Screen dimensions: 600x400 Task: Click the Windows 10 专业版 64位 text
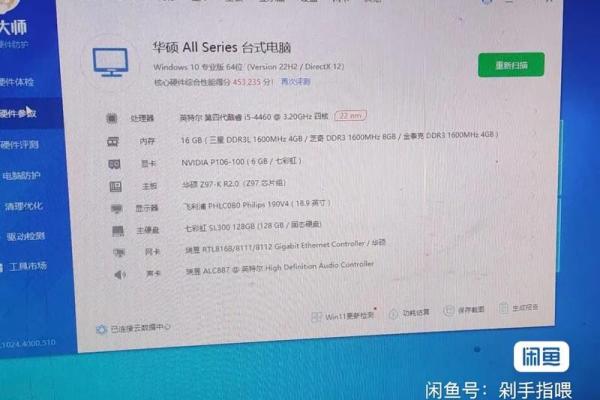[x=249, y=67]
